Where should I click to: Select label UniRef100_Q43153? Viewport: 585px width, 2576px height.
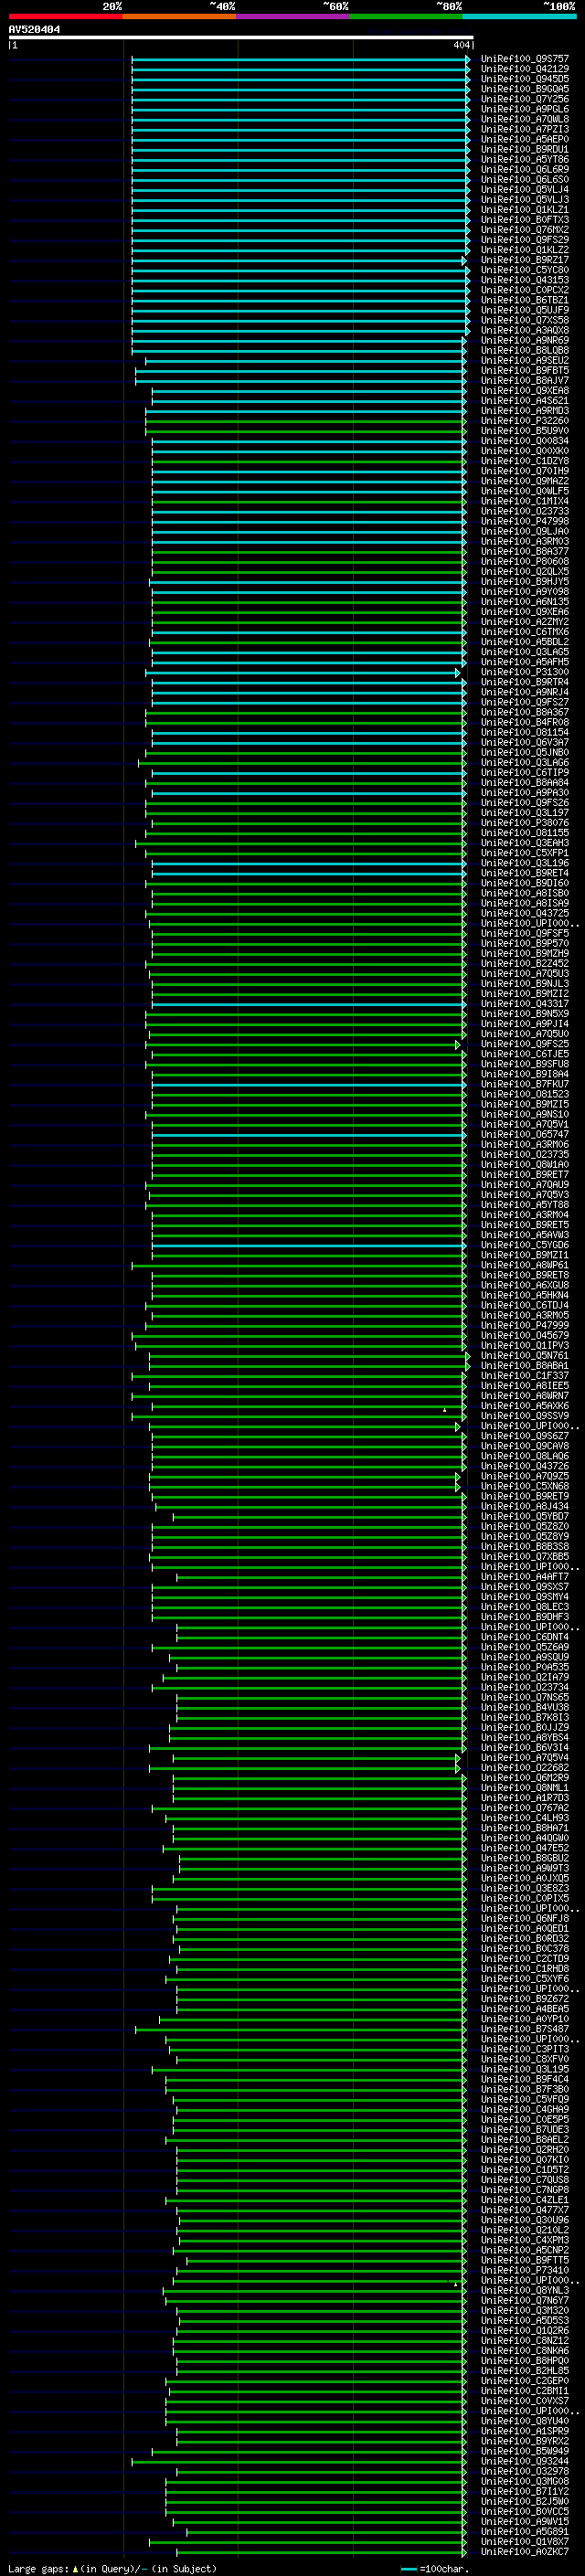524,280
